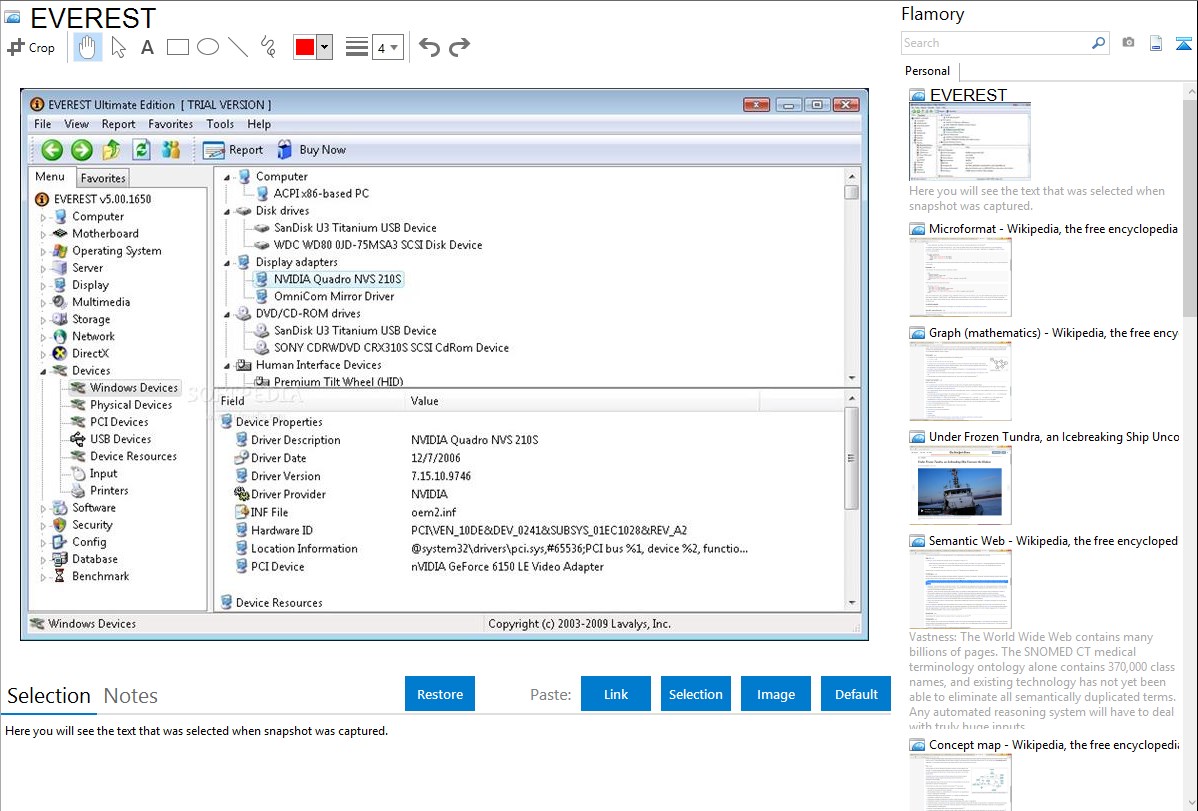Pick the ellipse shape tool
Screen dimensions: 1198x811
point(208,47)
